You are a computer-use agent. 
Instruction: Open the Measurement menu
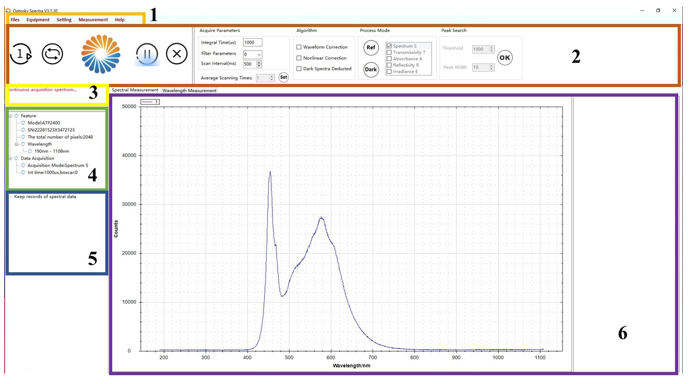tap(93, 20)
